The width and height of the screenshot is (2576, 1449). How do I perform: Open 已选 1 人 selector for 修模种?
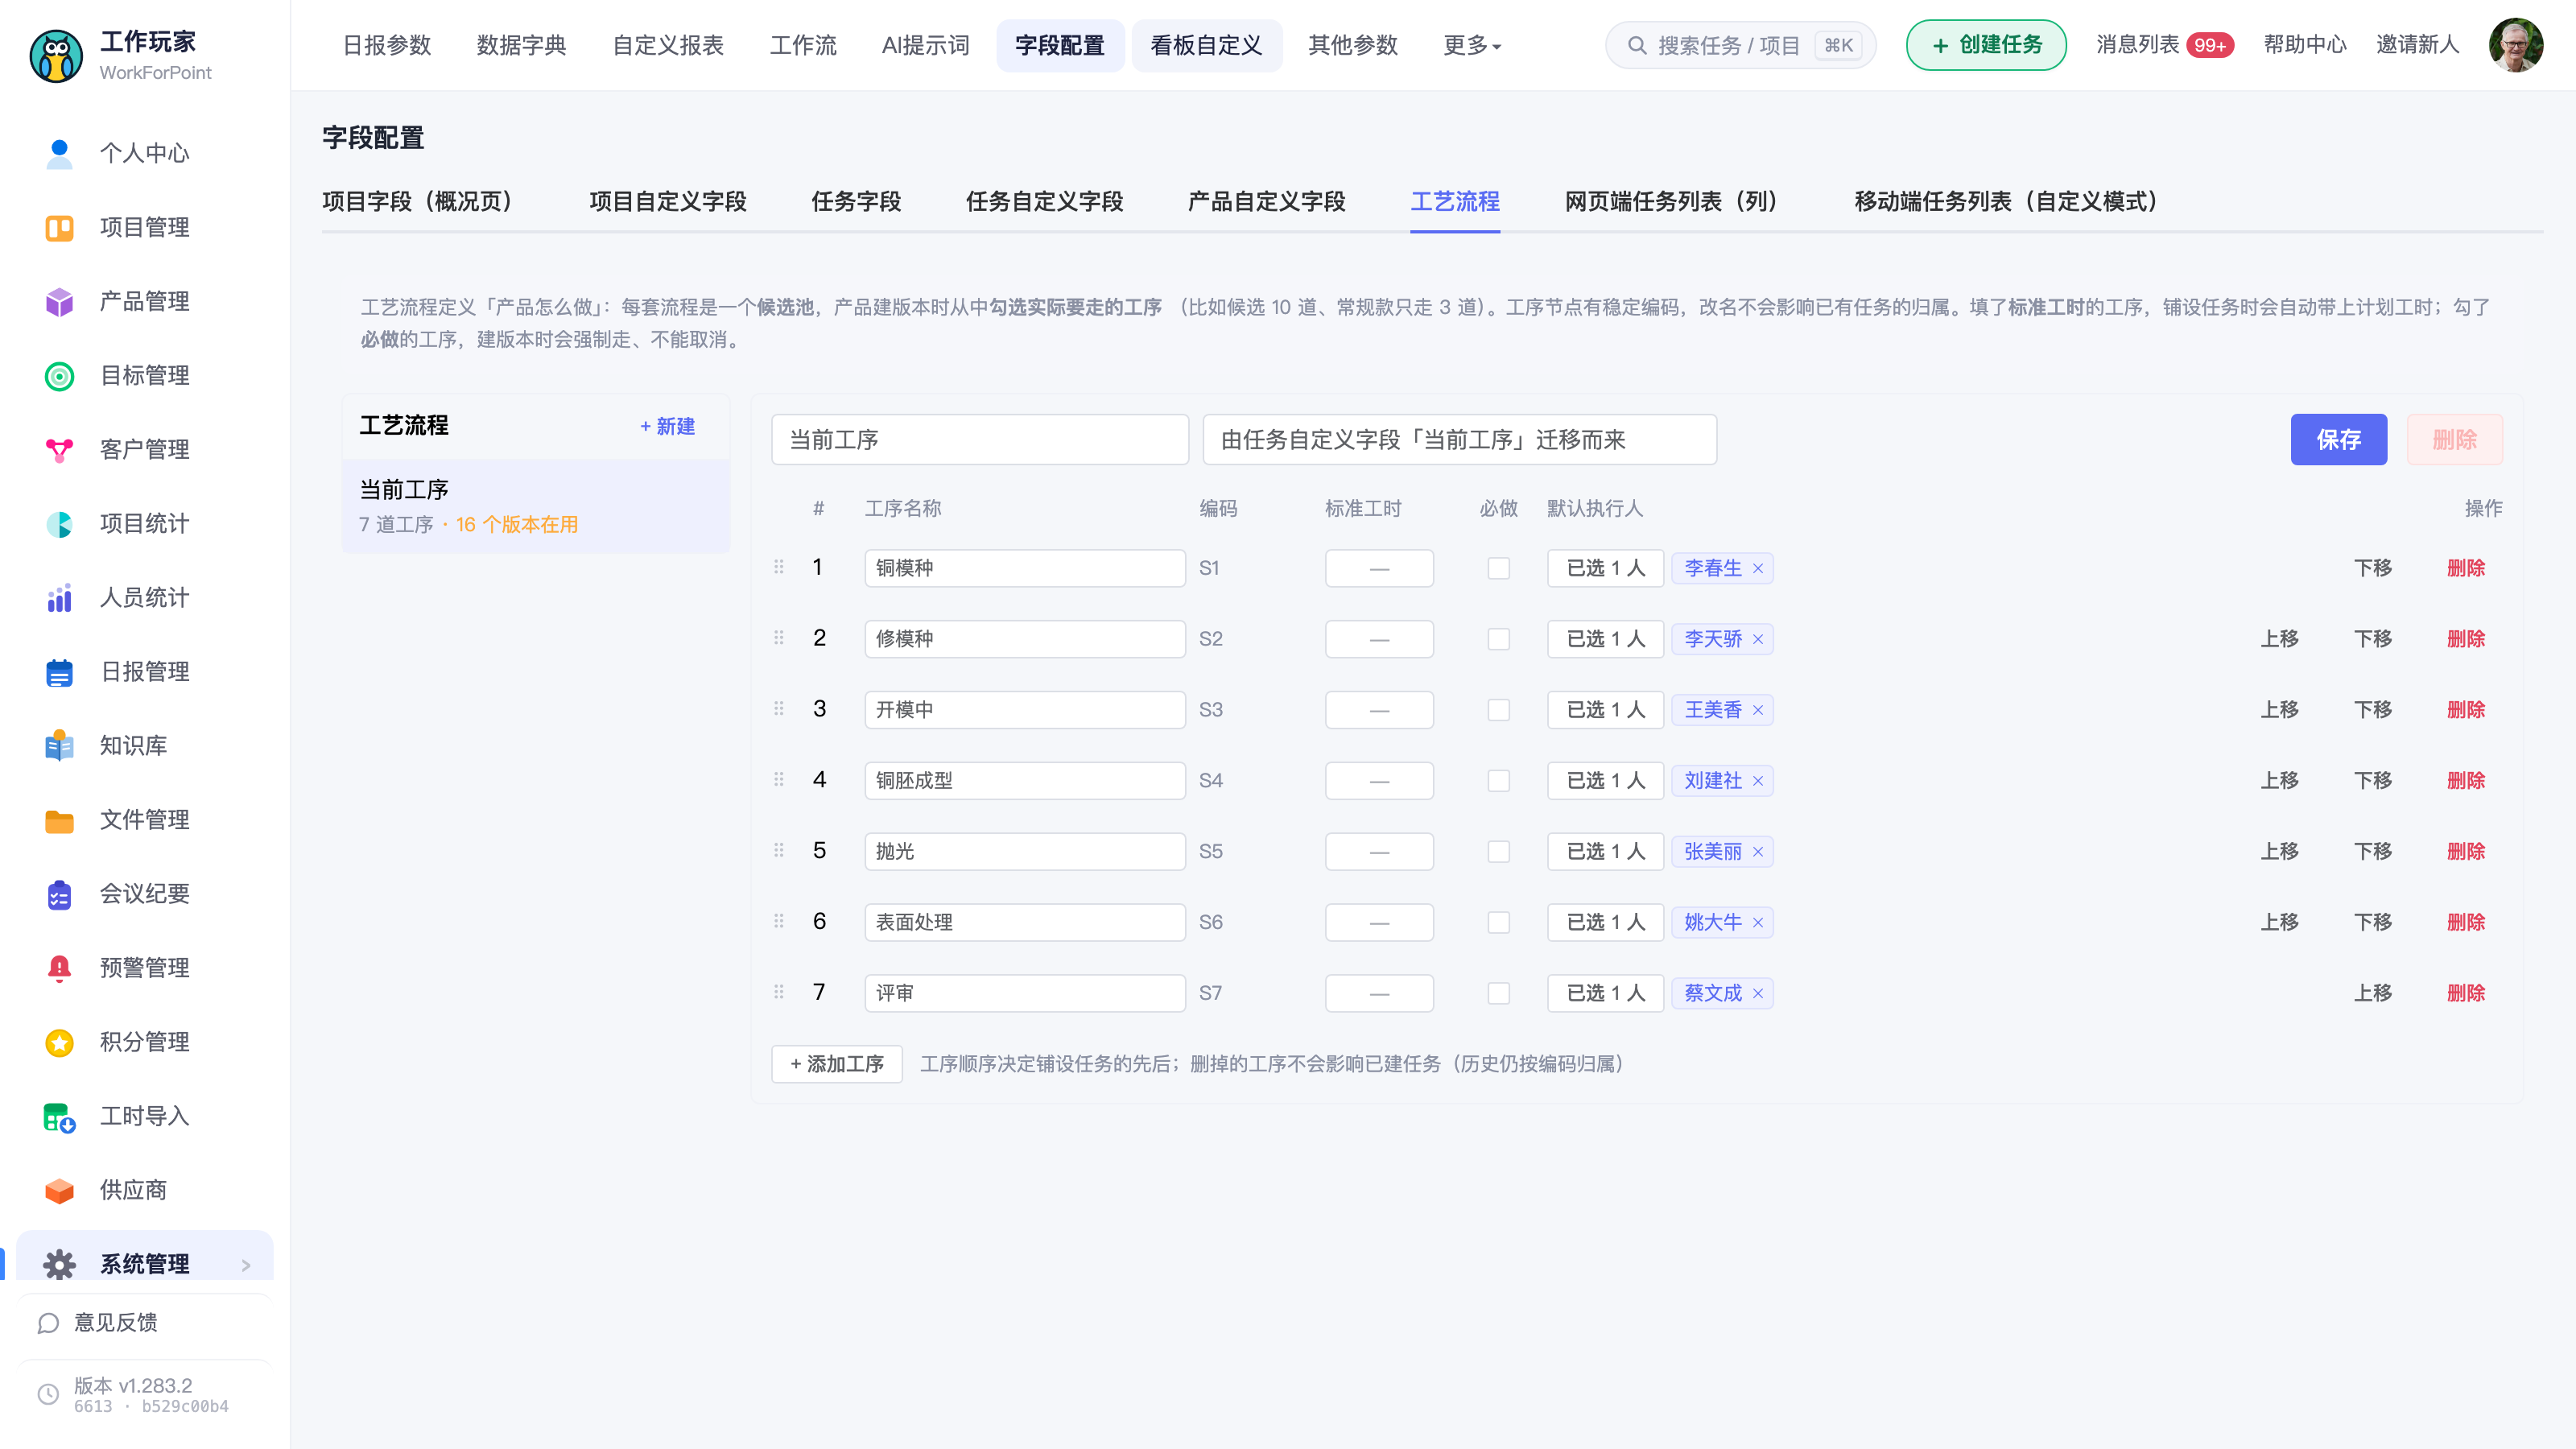point(1605,639)
